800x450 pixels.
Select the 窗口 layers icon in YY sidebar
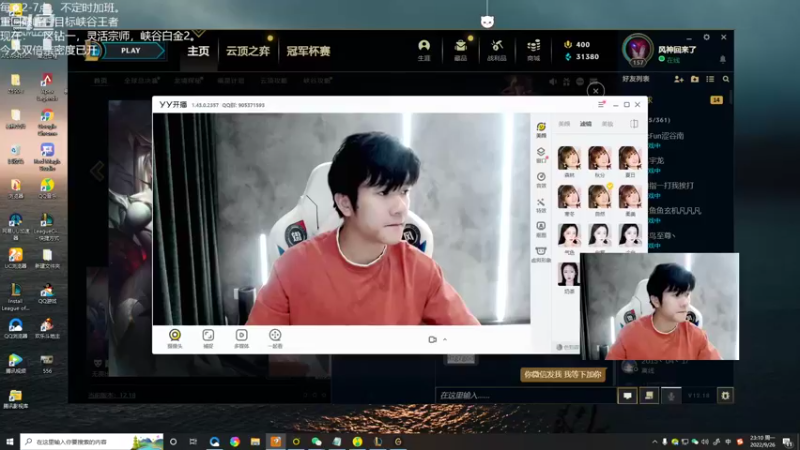click(x=541, y=155)
